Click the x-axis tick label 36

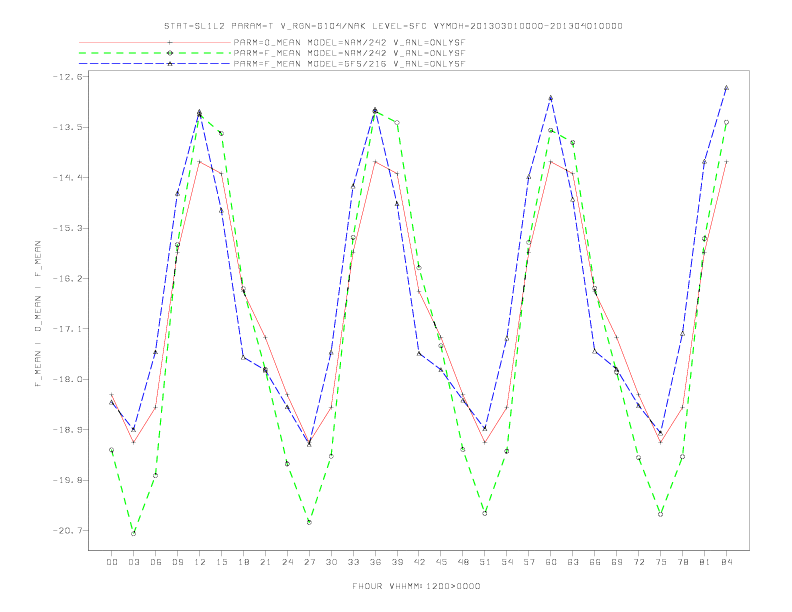pyautogui.click(x=375, y=562)
